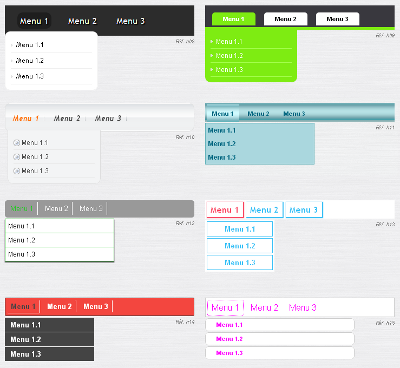Select the green Menu 1 tab

pos(234,19)
